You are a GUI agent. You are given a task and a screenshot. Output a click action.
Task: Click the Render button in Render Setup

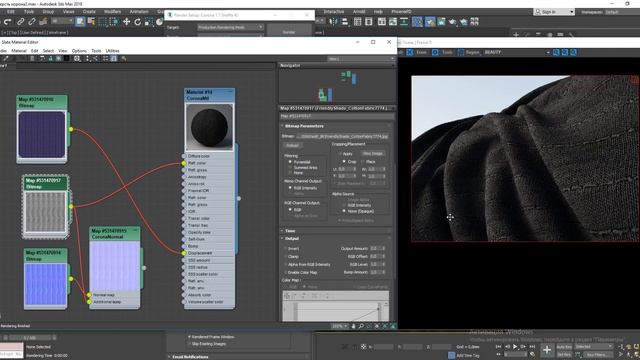coord(289,31)
